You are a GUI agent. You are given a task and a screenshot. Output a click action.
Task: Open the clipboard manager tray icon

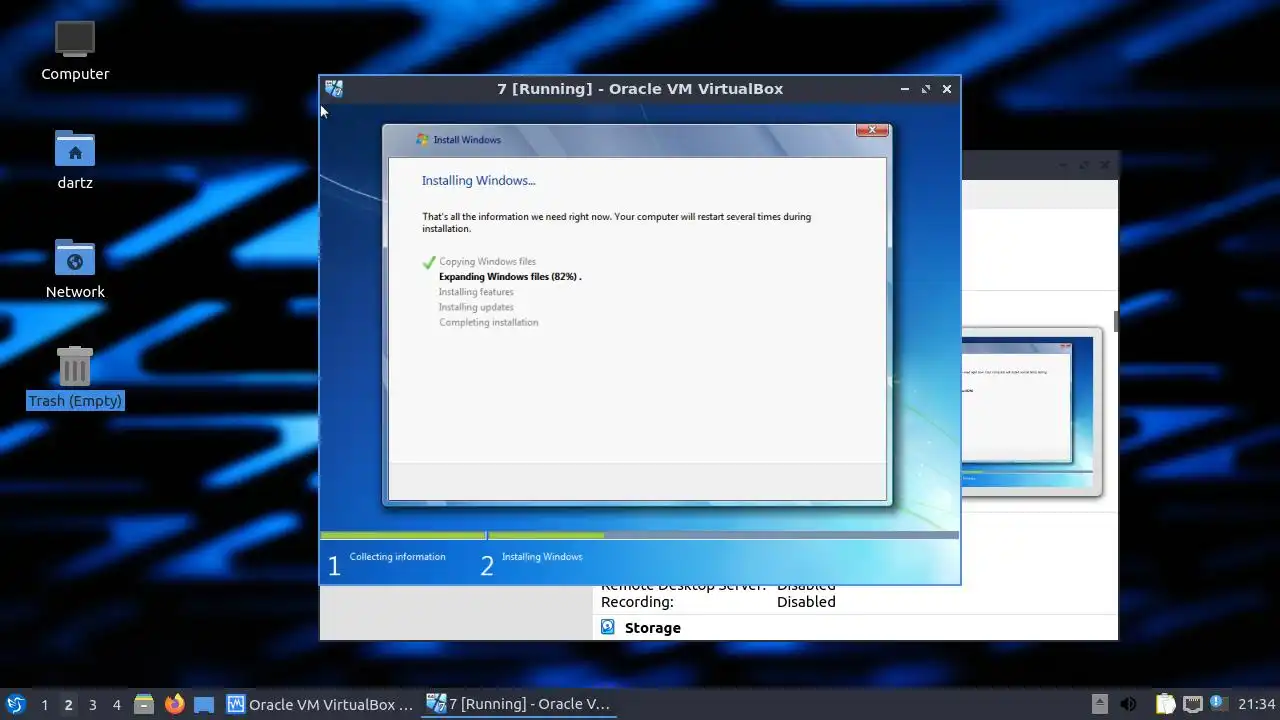point(1166,704)
